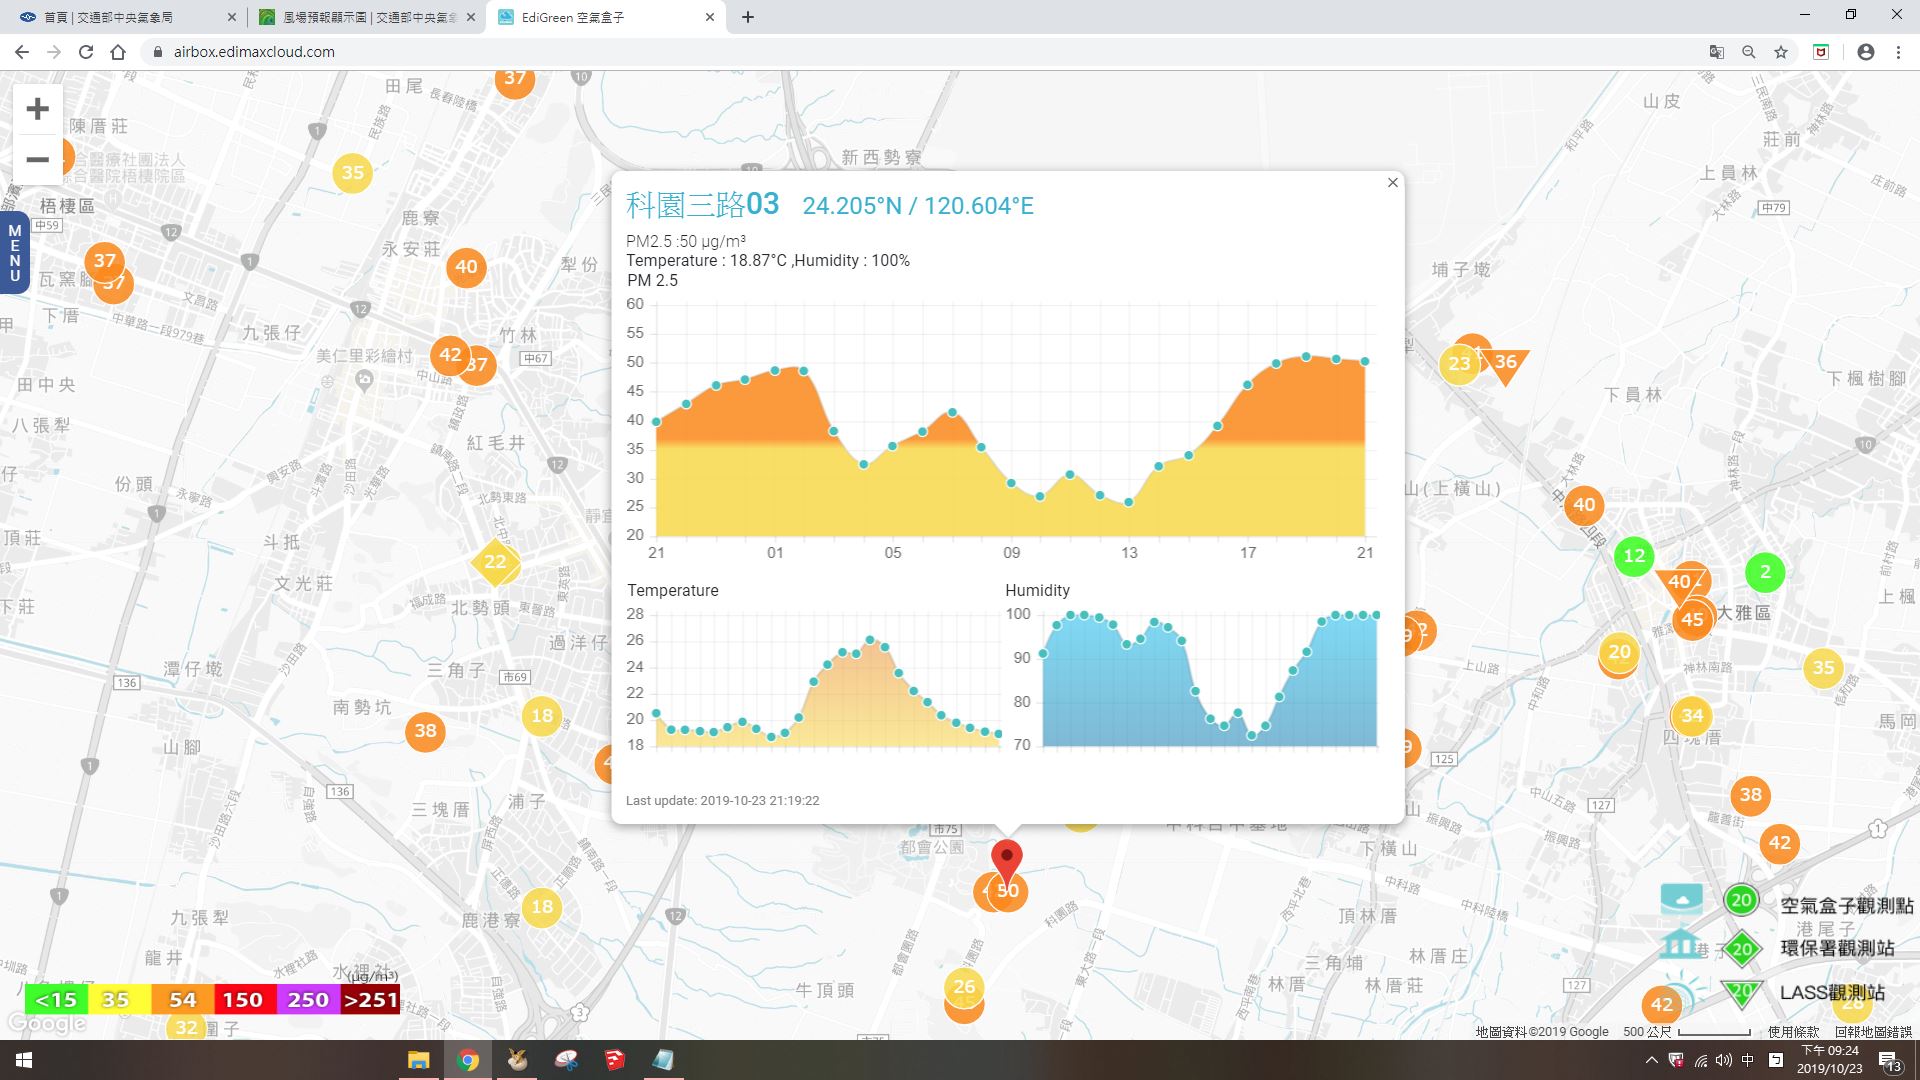
Task: Bookmark this page with star icon
Action: 1781,52
